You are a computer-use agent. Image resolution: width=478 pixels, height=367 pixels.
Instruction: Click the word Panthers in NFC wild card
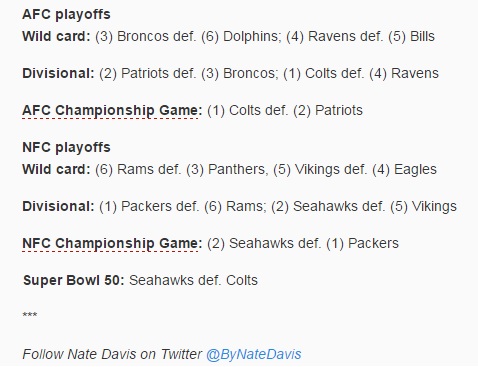[238, 169]
